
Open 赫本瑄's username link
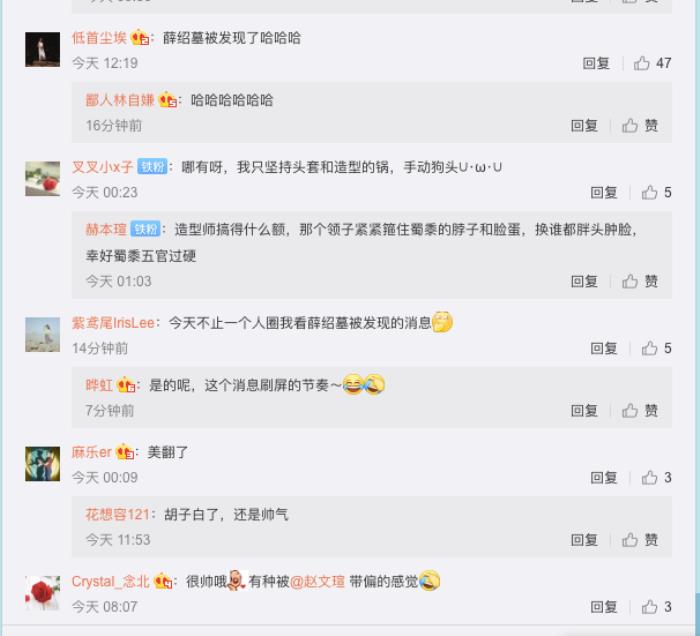point(106,229)
